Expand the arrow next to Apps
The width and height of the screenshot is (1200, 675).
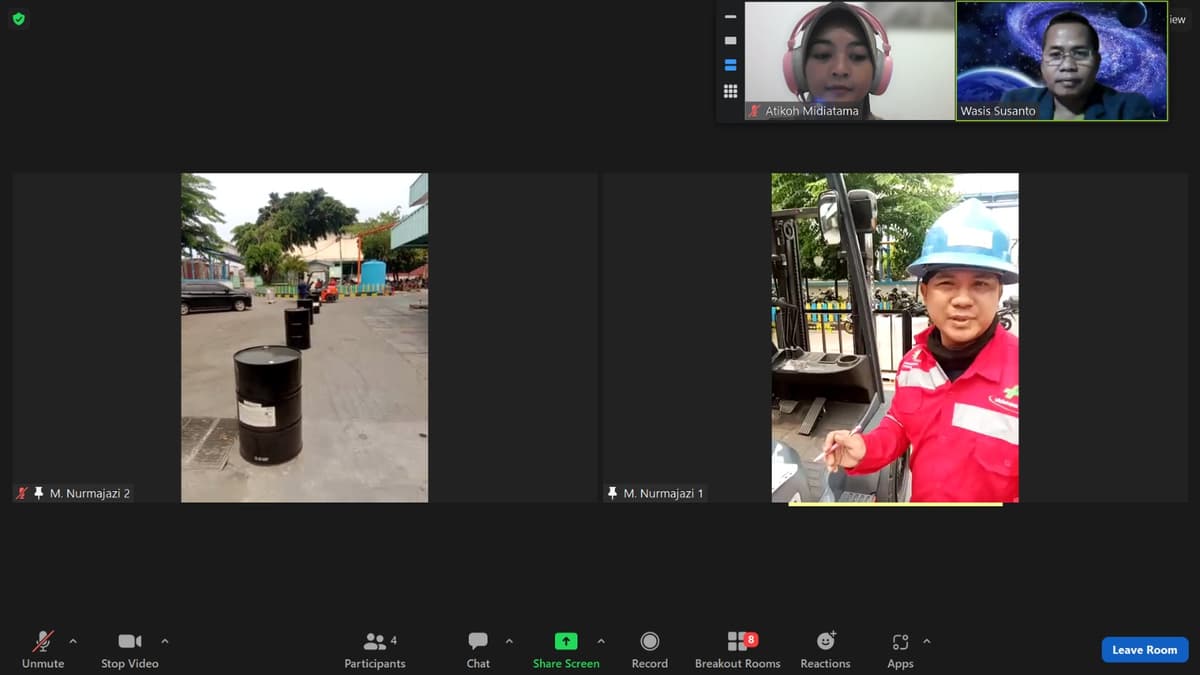(927, 641)
